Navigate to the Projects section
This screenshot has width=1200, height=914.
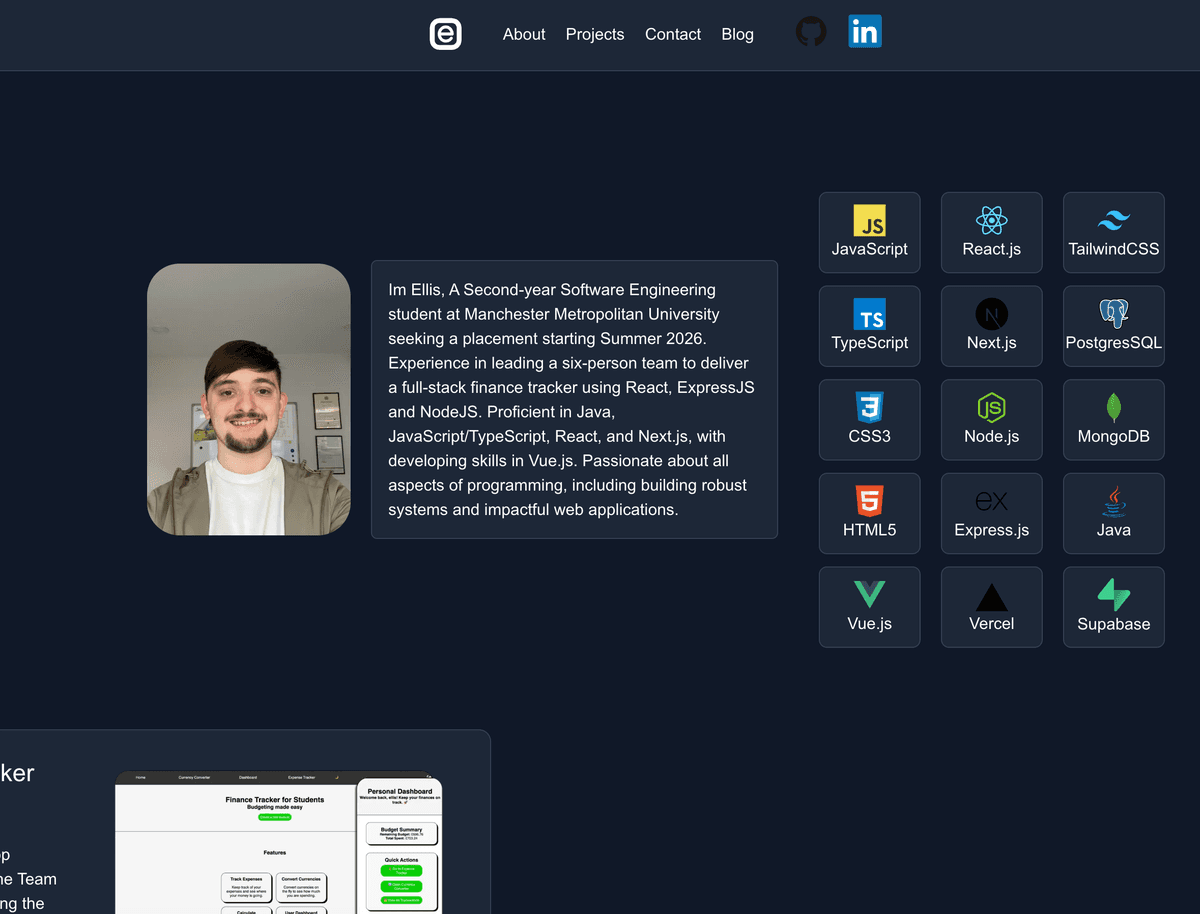[x=595, y=34]
